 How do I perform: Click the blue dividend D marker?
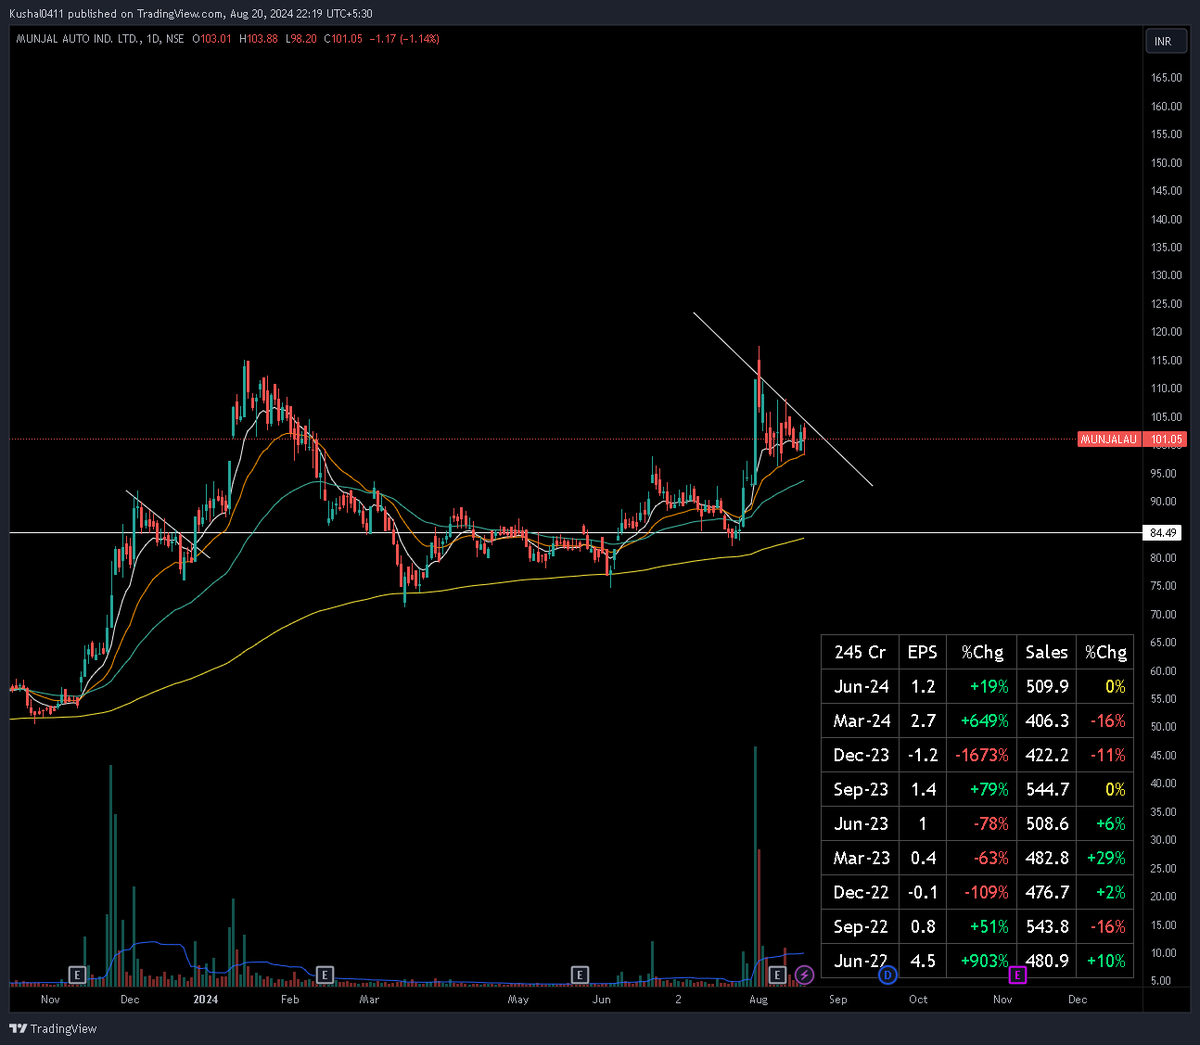coord(887,974)
